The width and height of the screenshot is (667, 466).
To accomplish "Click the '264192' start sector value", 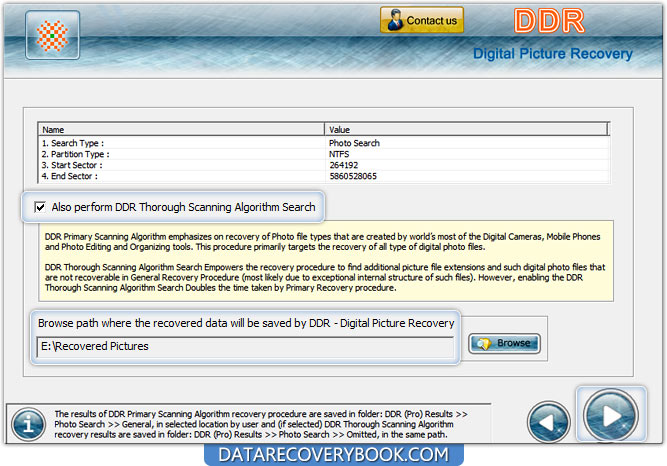I will click(x=344, y=165).
